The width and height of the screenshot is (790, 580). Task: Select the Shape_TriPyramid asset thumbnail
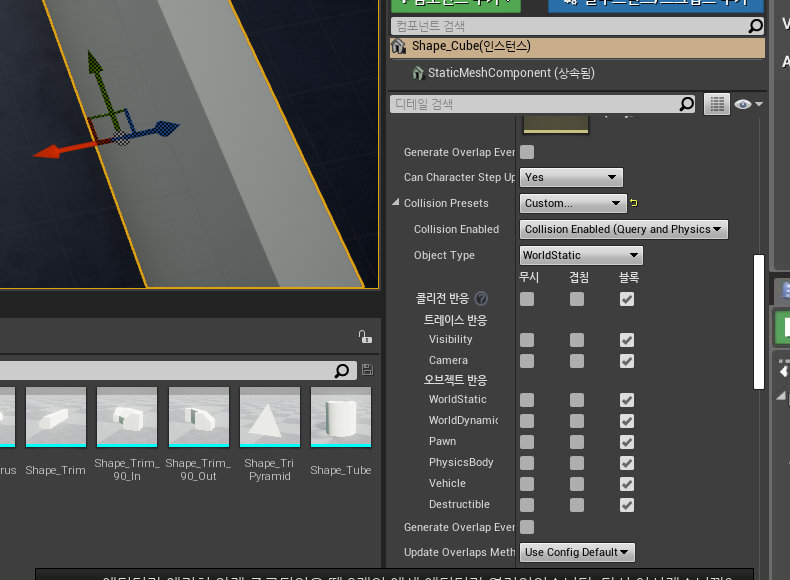270,417
